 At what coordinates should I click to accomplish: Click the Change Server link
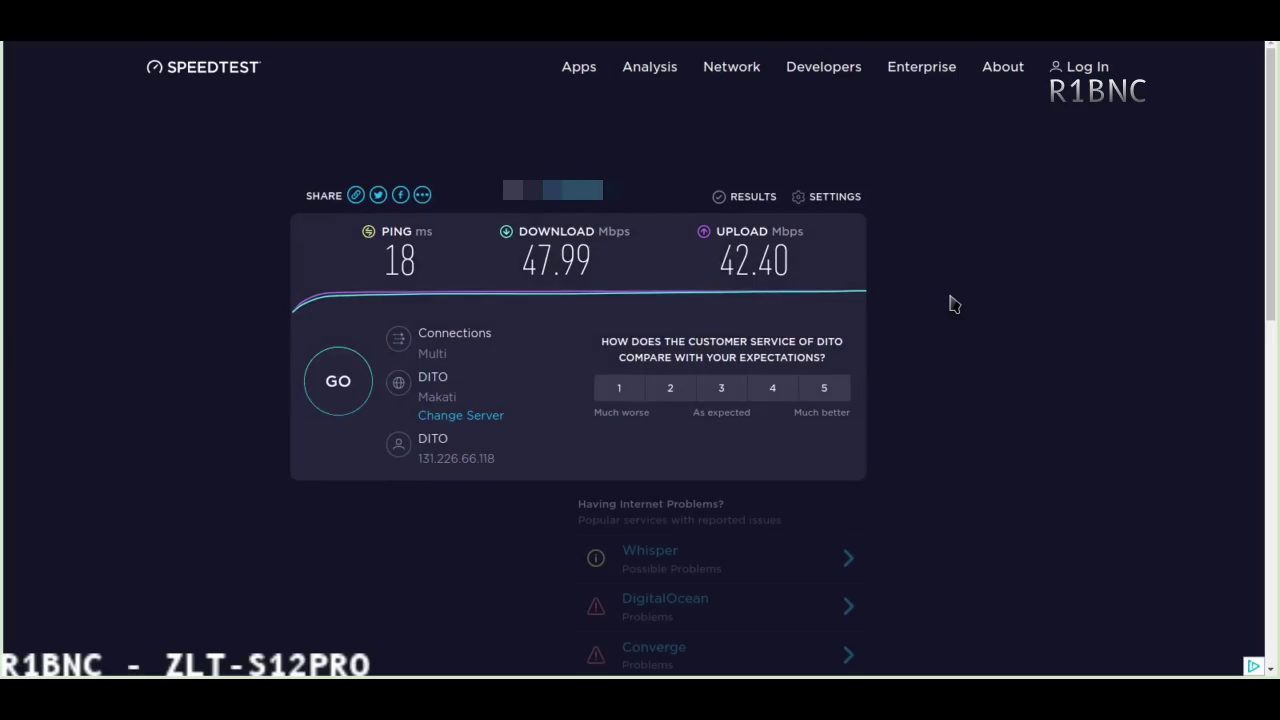click(x=461, y=415)
